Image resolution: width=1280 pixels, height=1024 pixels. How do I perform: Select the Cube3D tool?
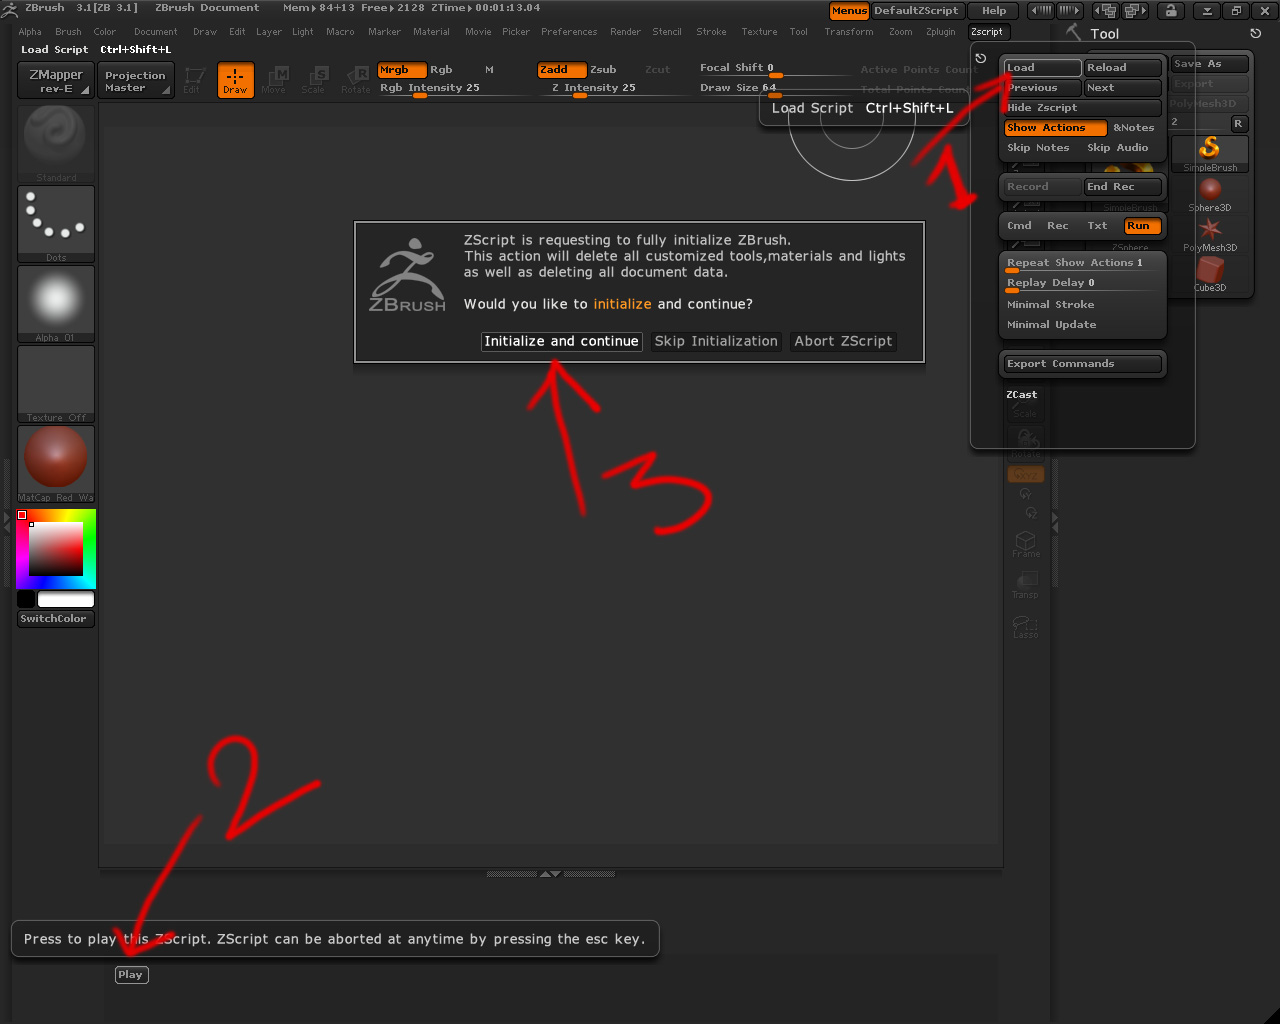(x=1210, y=273)
